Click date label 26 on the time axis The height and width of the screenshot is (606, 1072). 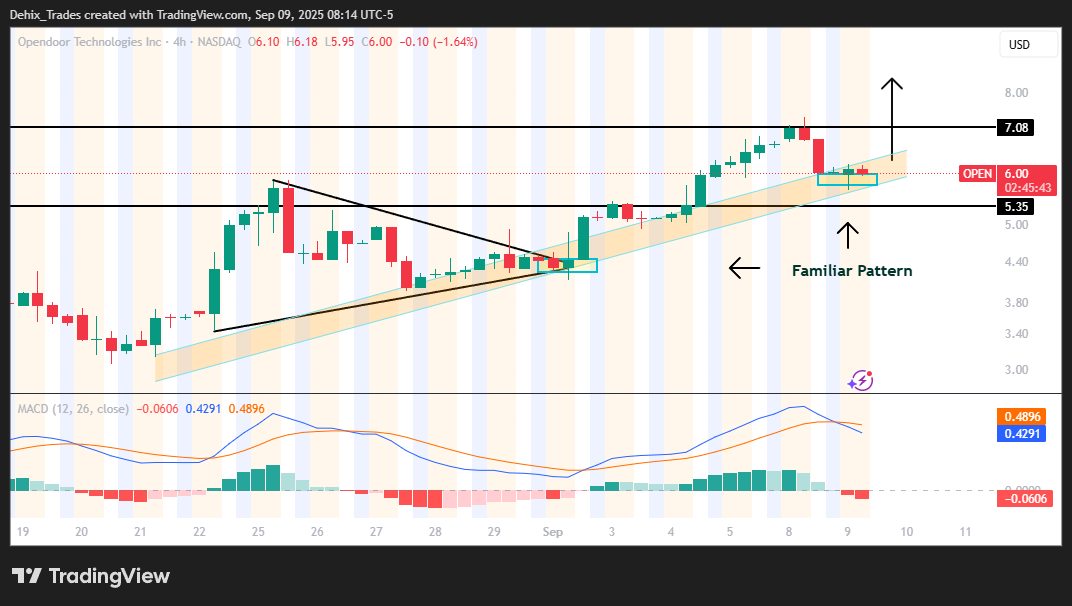click(317, 531)
